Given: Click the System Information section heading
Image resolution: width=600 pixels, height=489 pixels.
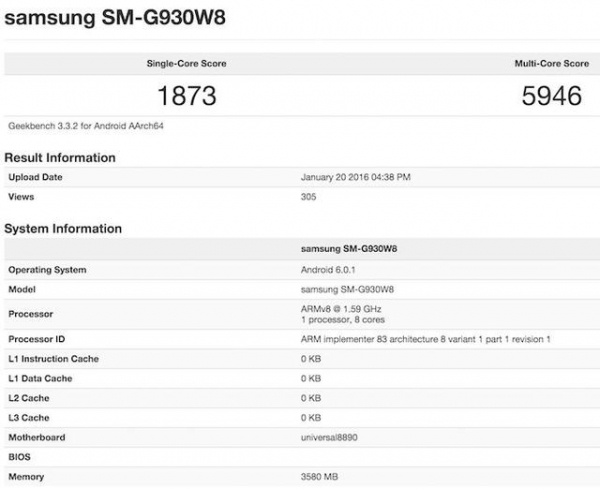Looking at the screenshot, I should [x=63, y=229].
